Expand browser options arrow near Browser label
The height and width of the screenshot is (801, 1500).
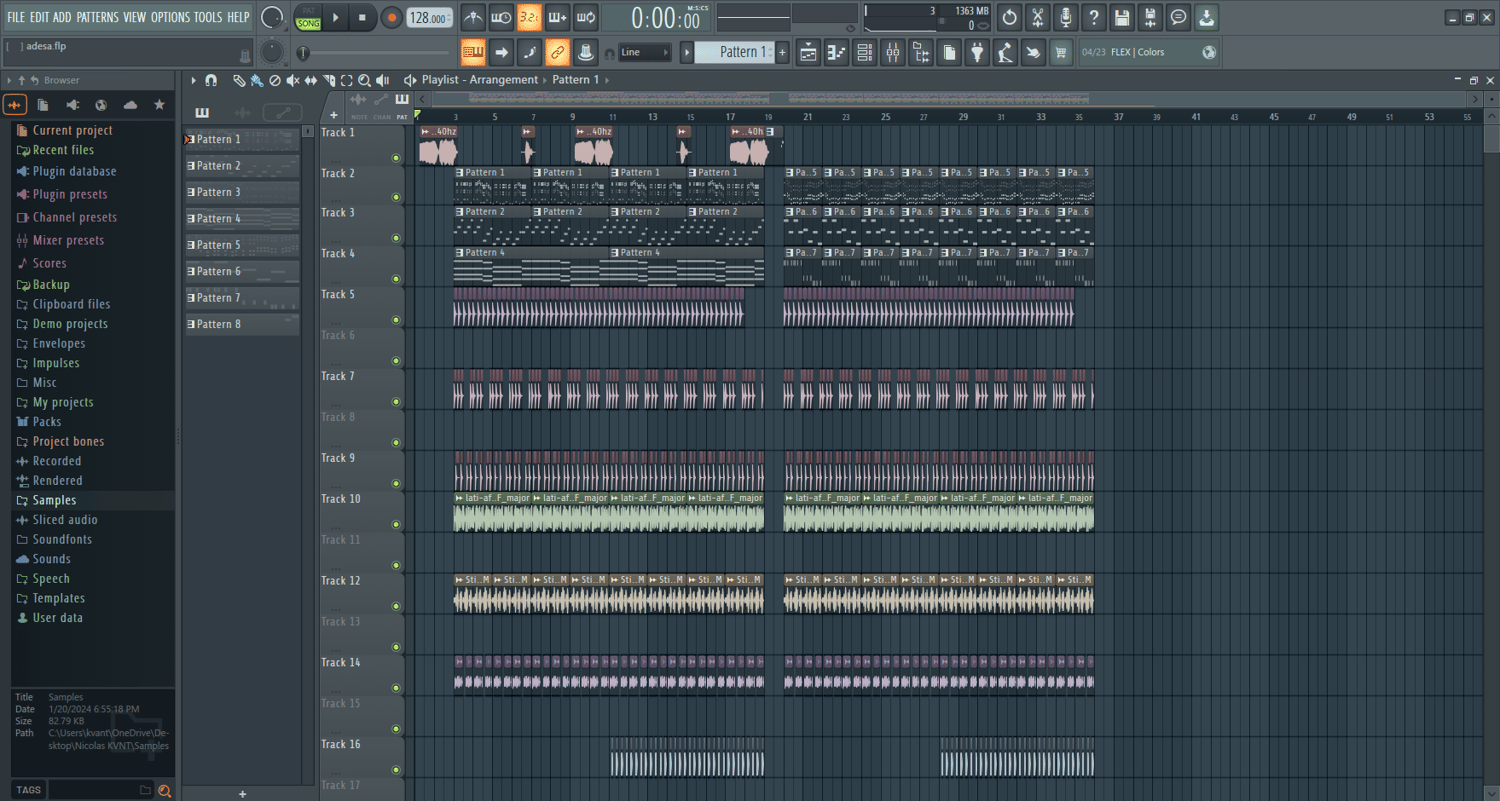(10, 80)
